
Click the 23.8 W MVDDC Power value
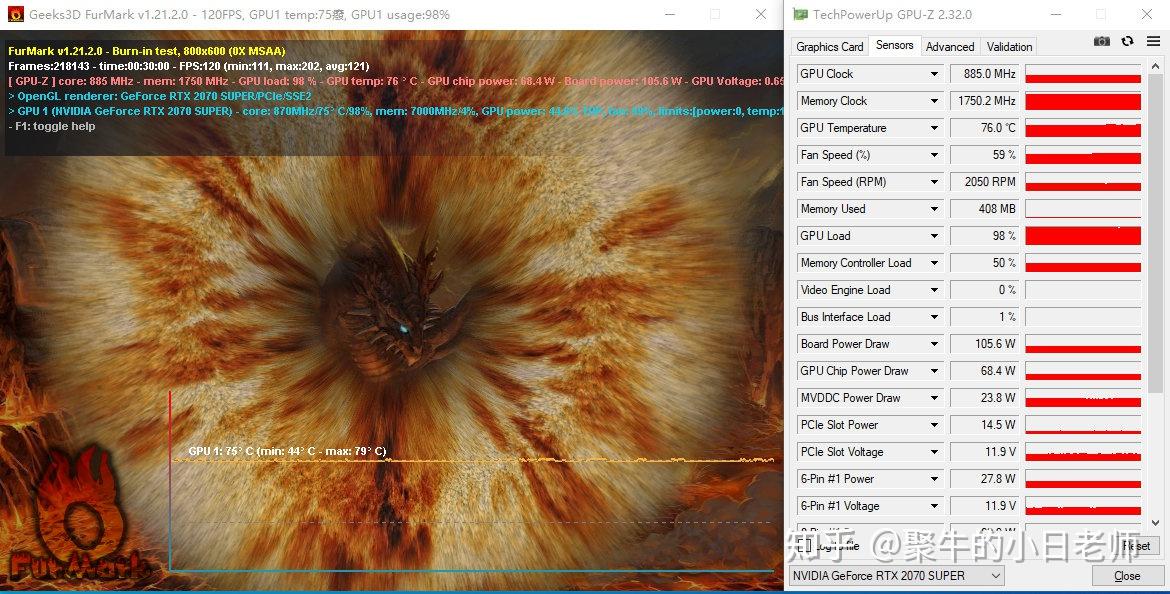(984, 398)
